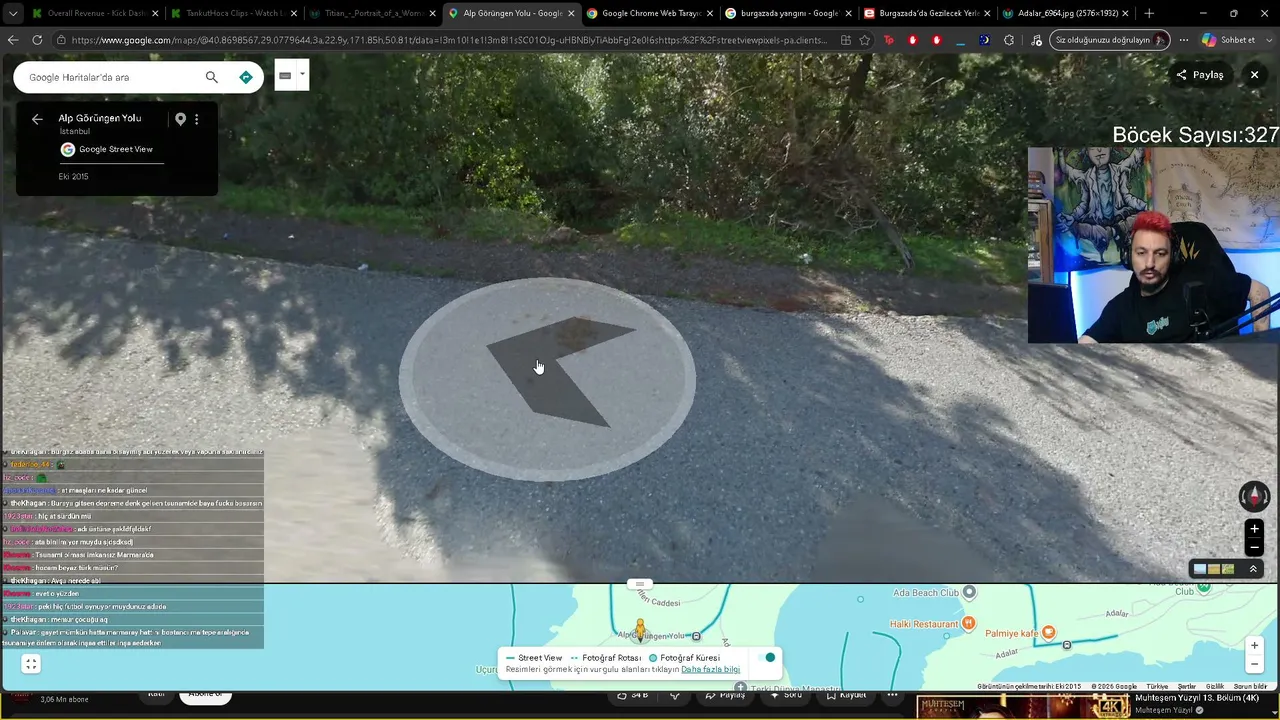The height and width of the screenshot is (720, 1280).
Task: Click the keyboard input tool icon
Action: click(285, 75)
